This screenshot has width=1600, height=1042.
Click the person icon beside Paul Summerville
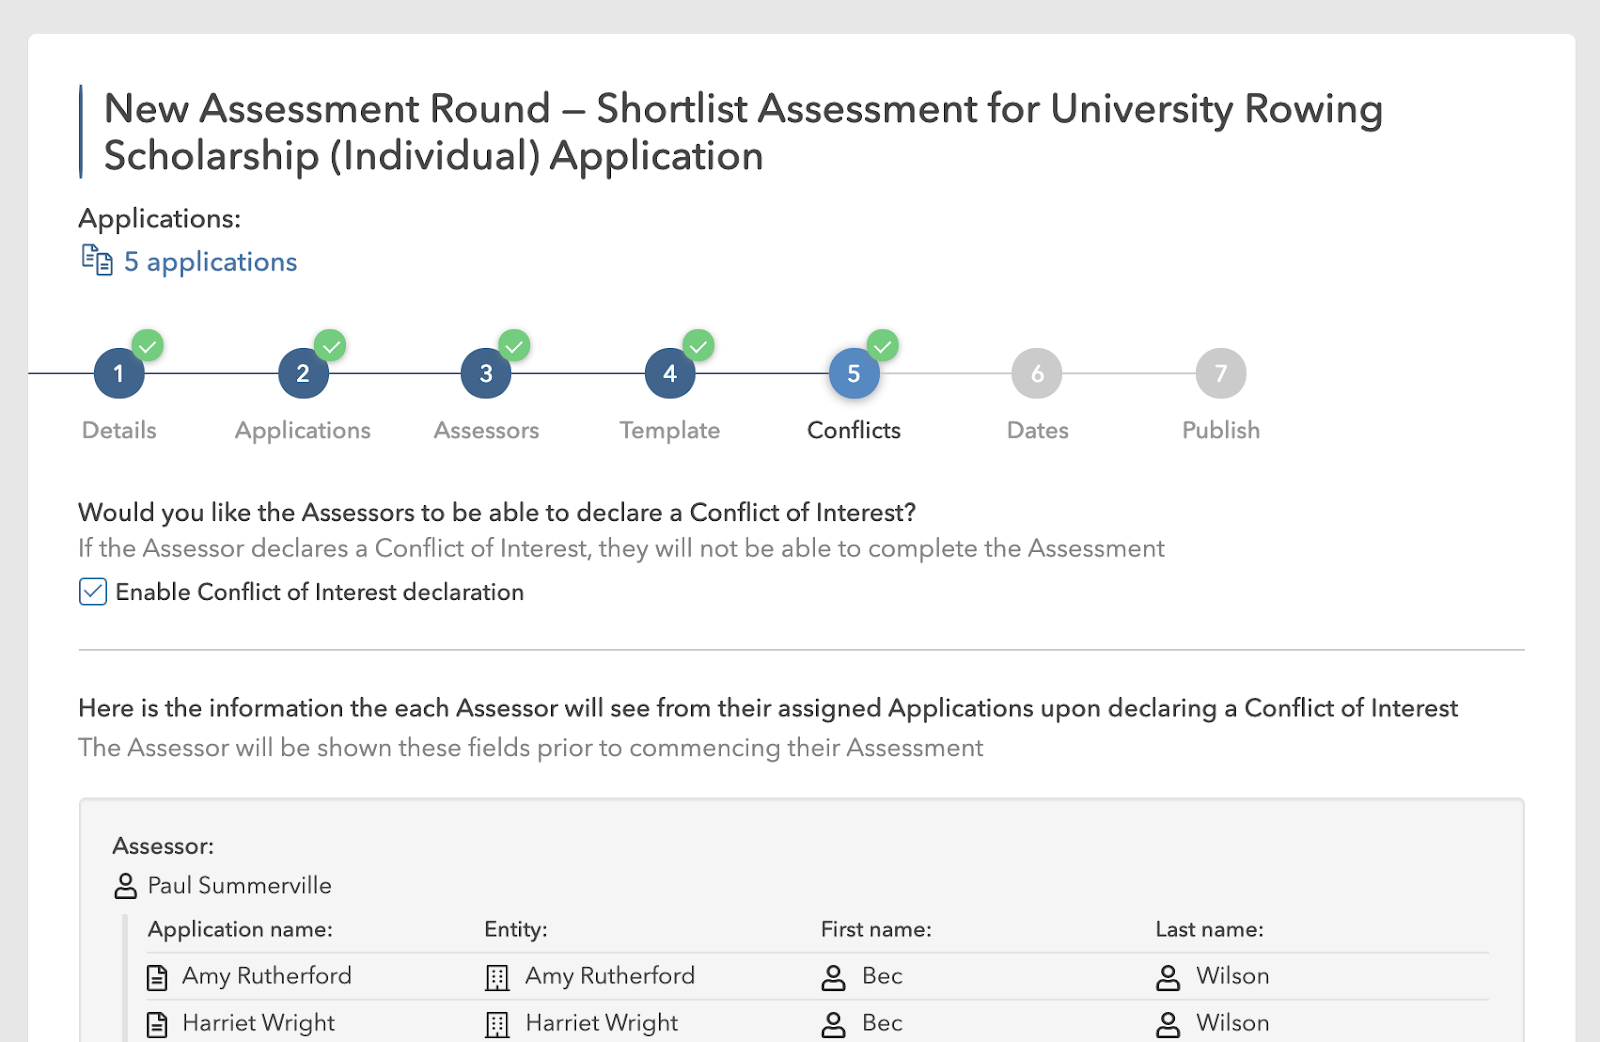125,886
